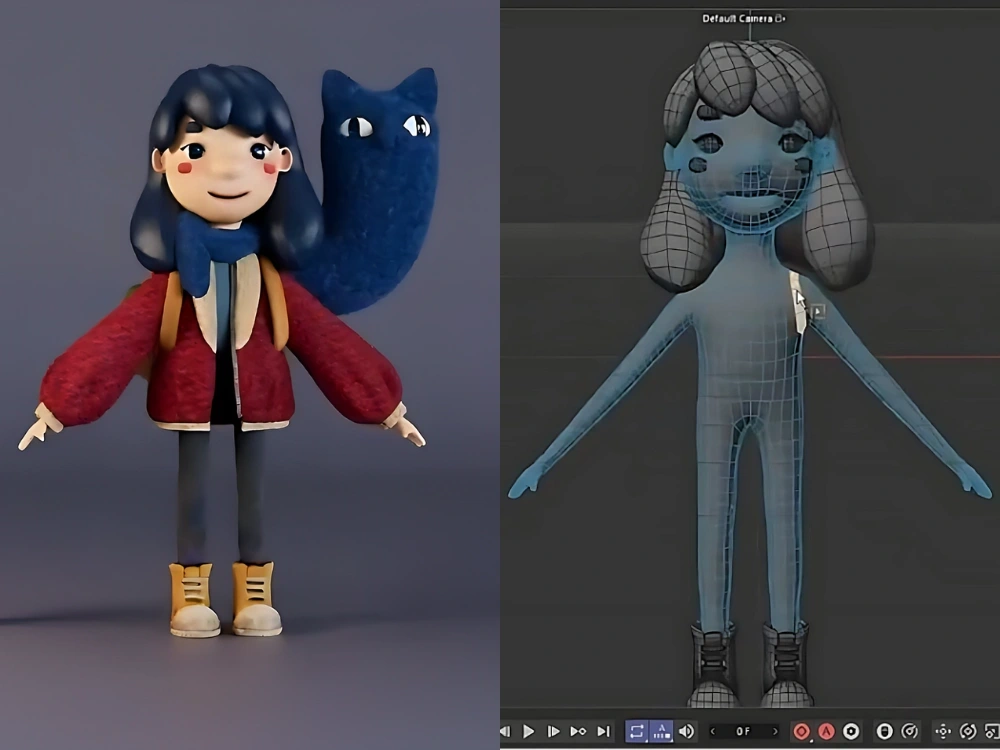This screenshot has height=750, width=1000.
Task: Open the white keyframe selection icon
Action: tap(851, 731)
